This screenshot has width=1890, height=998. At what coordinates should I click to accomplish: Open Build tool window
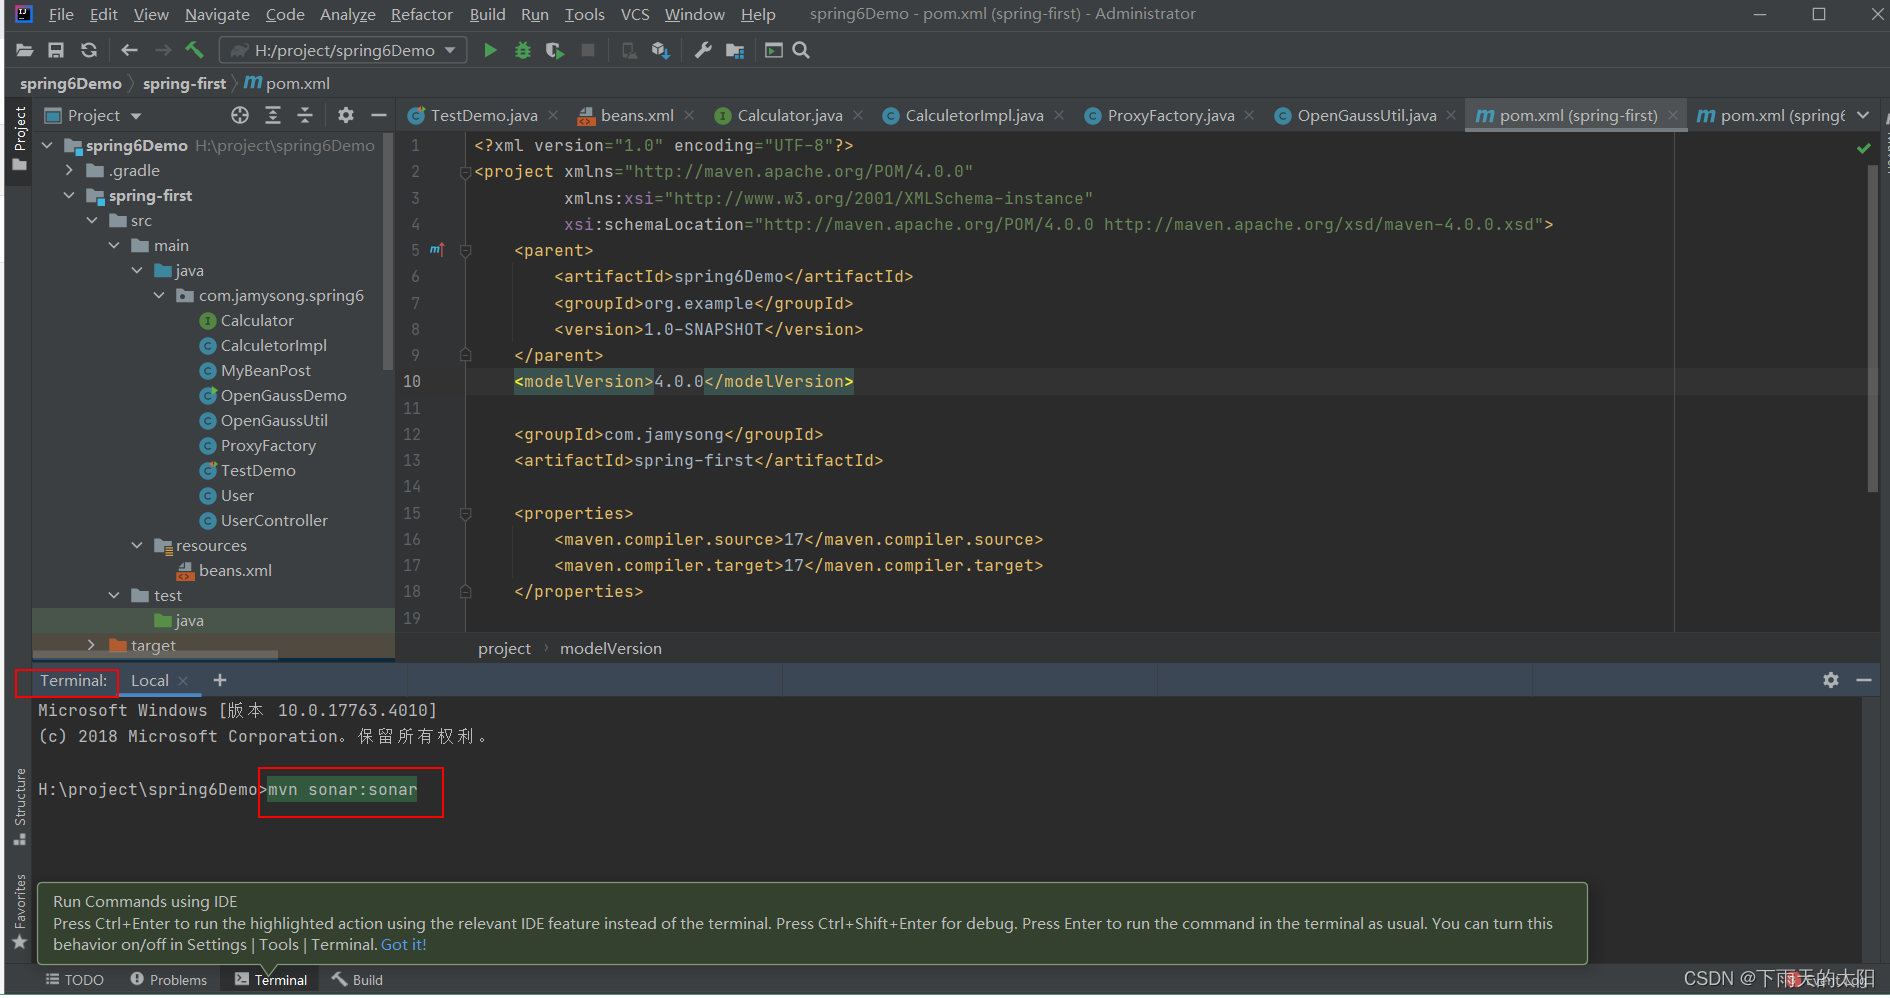(357, 980)
